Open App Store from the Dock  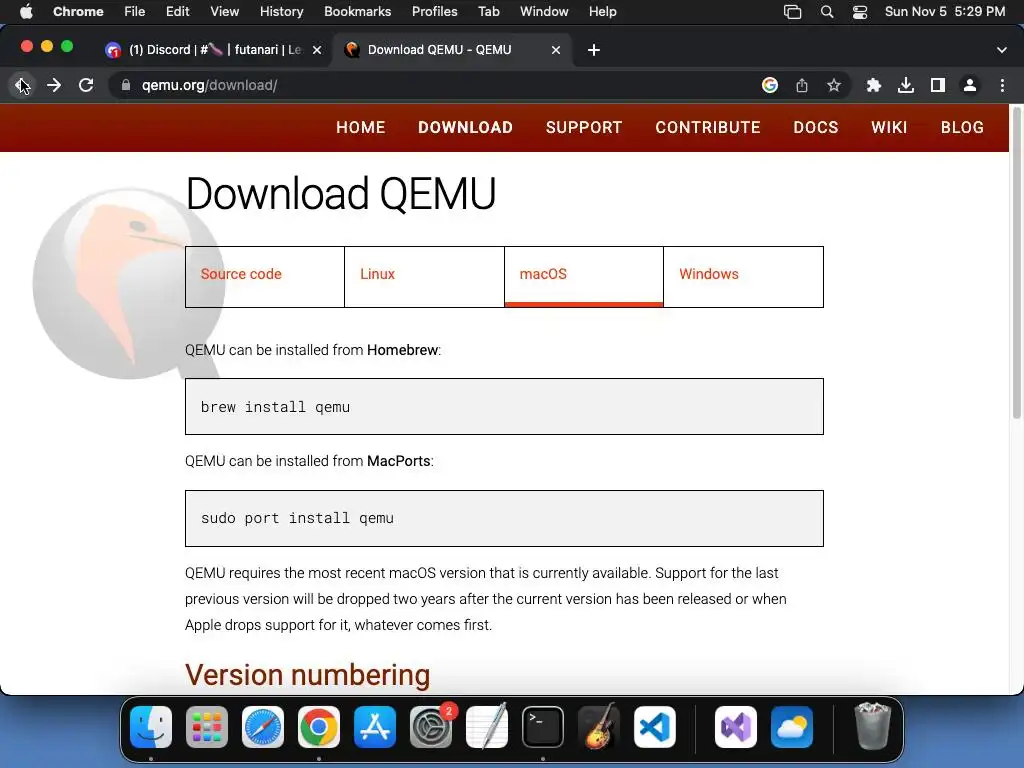375,727
